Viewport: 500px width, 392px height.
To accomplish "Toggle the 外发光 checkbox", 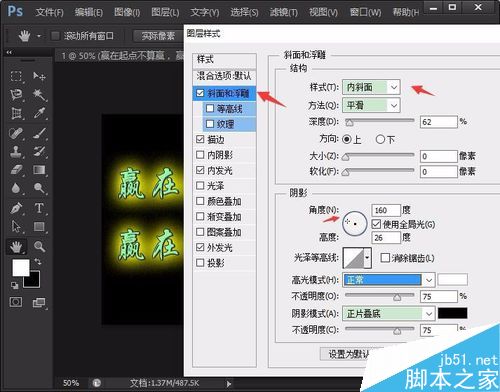I will coord(200,247).
